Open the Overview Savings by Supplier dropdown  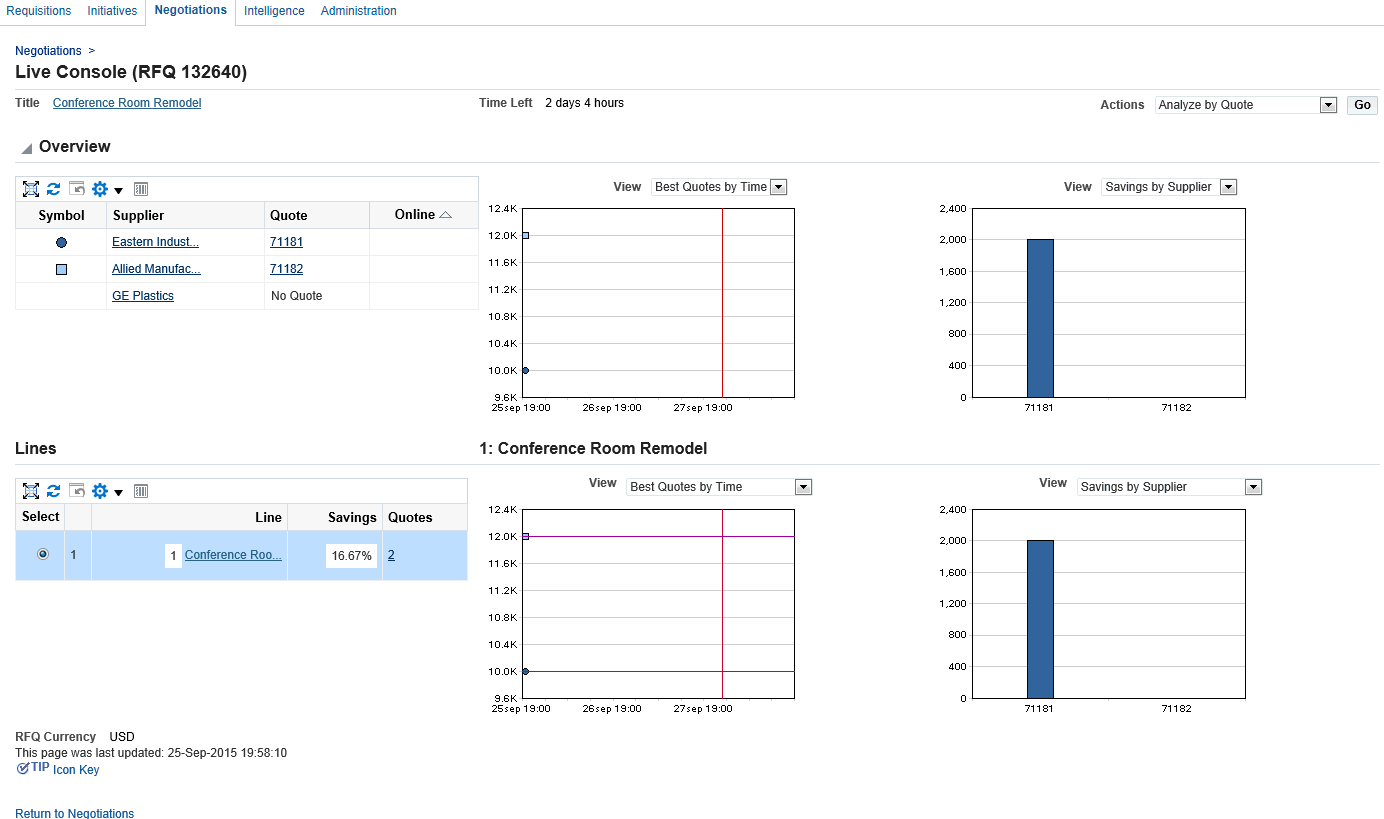pos(1169,187)
